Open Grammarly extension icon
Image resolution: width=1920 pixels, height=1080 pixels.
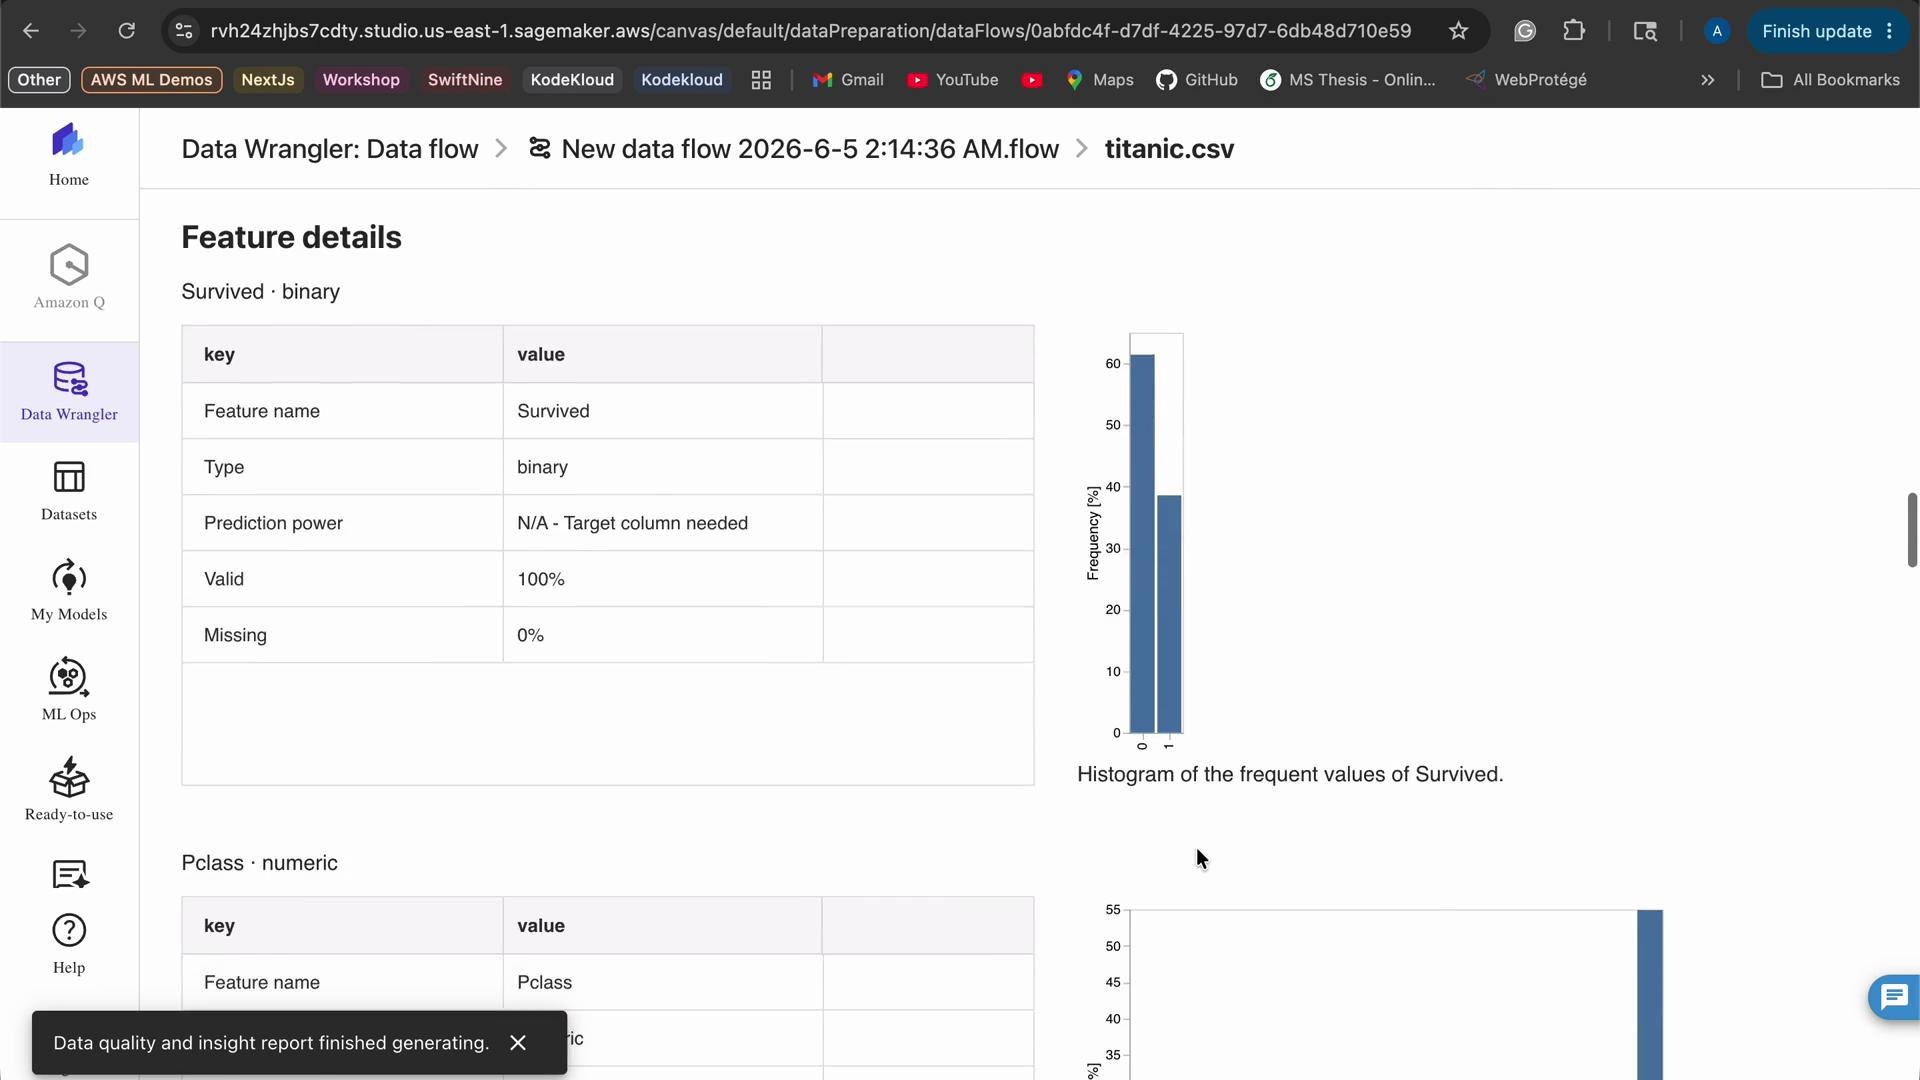click(x=1524, y=31)
